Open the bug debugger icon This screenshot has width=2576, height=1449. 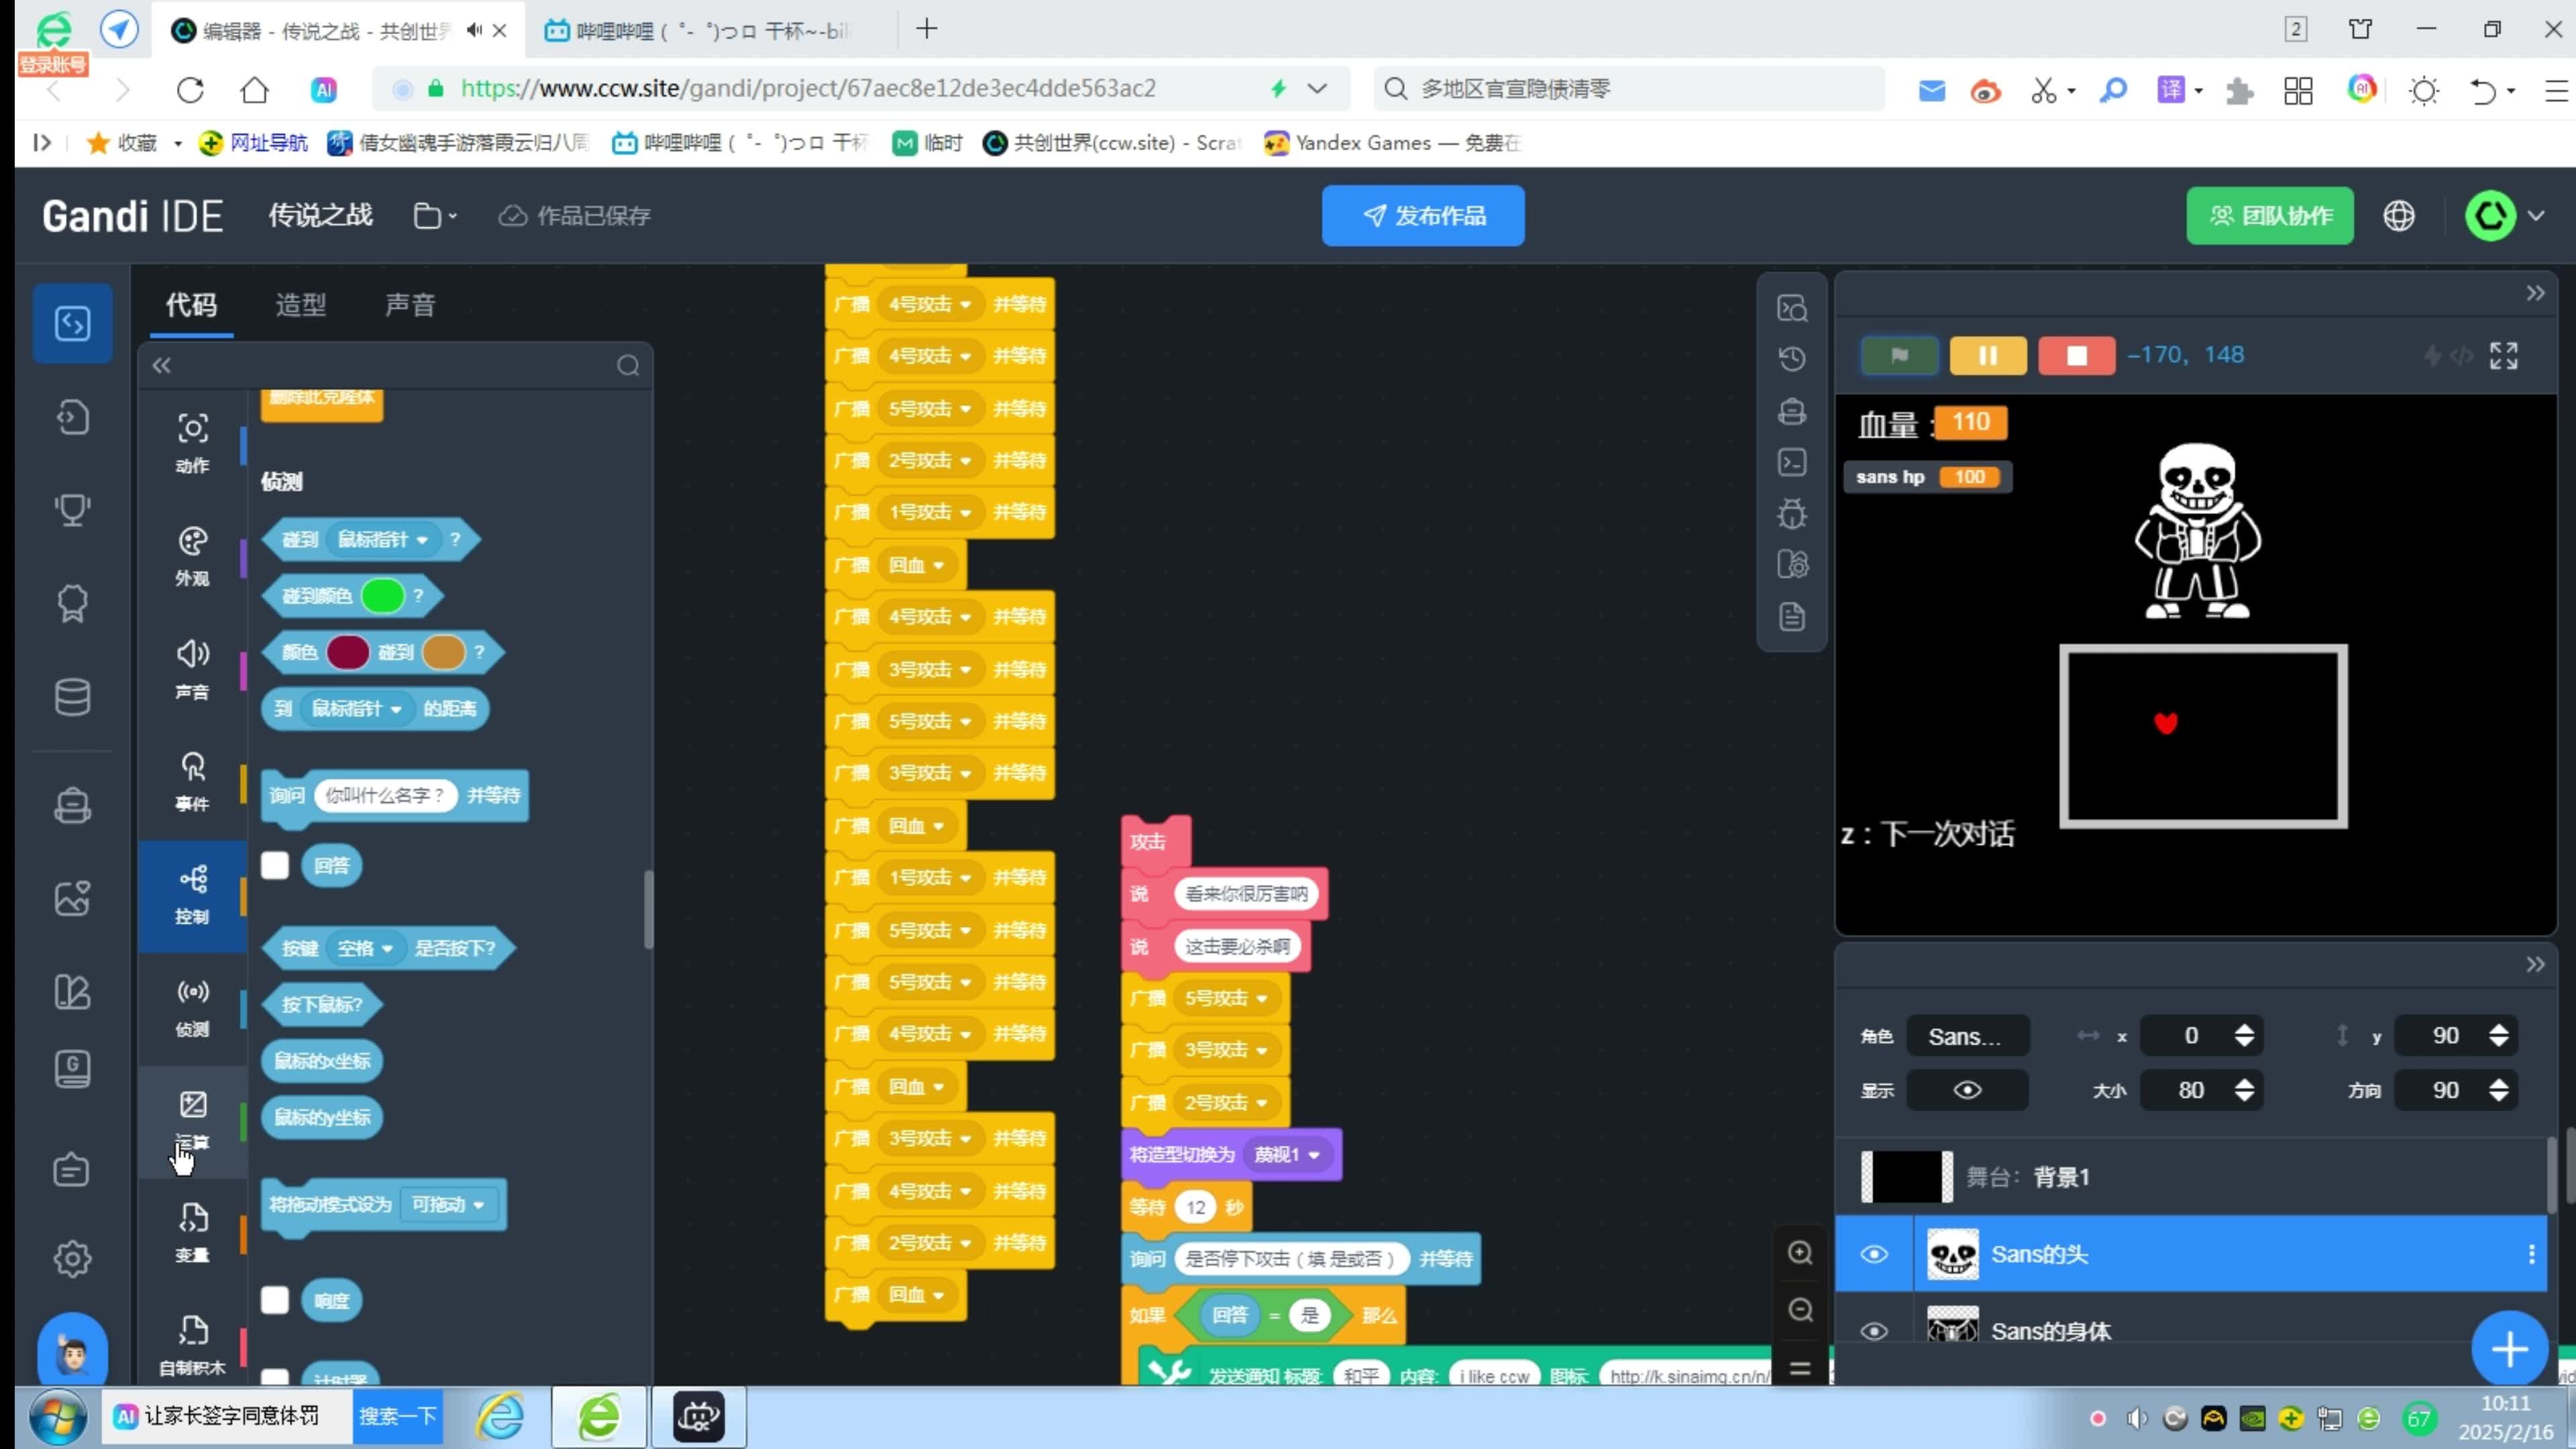pyautogui.click(x=1792, y=514)
